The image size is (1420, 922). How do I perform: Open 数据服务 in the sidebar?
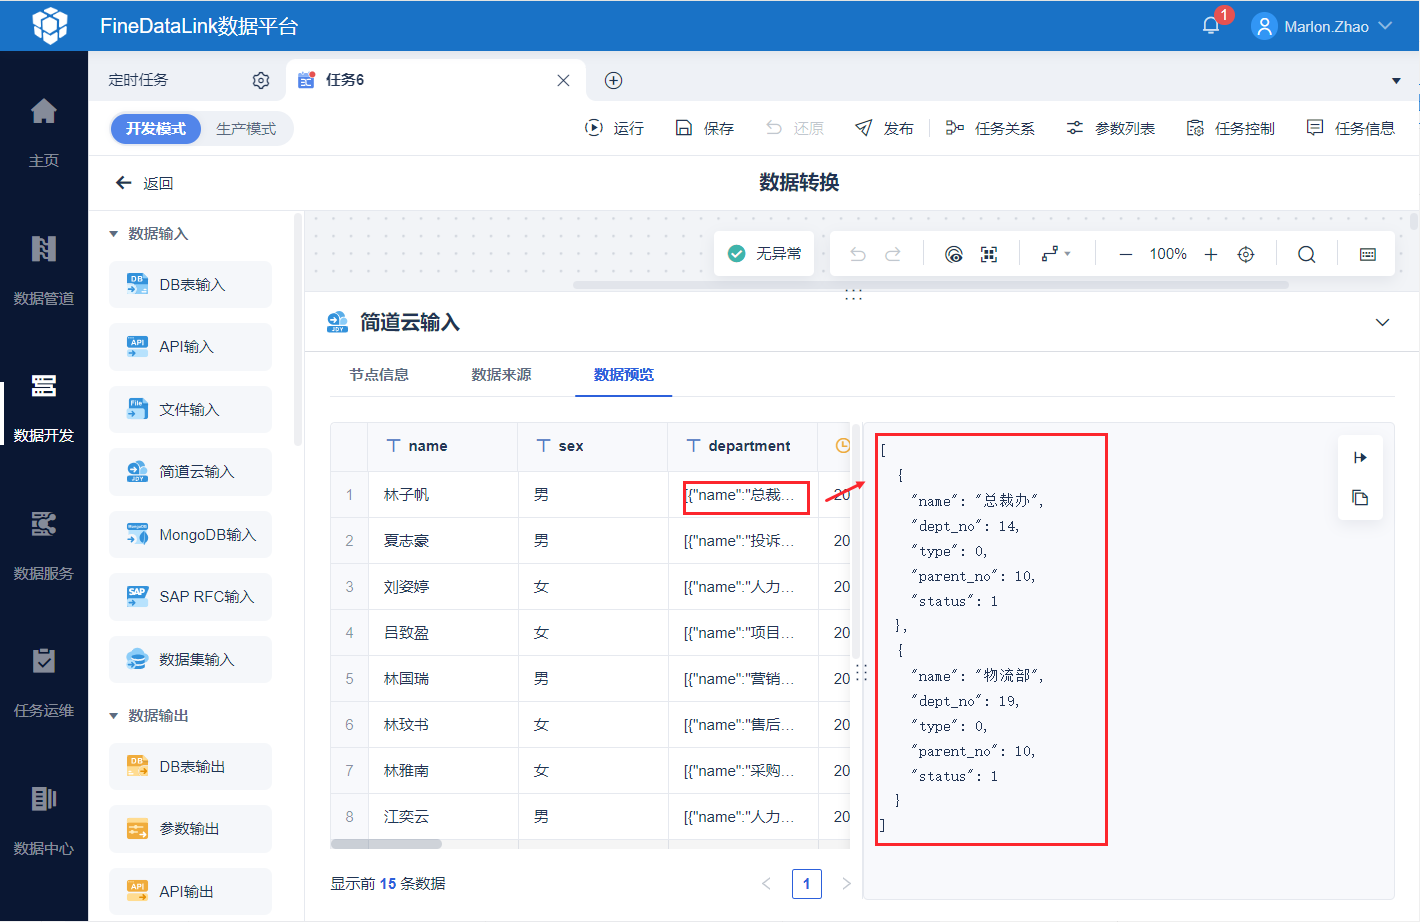(x=44, y=546)
